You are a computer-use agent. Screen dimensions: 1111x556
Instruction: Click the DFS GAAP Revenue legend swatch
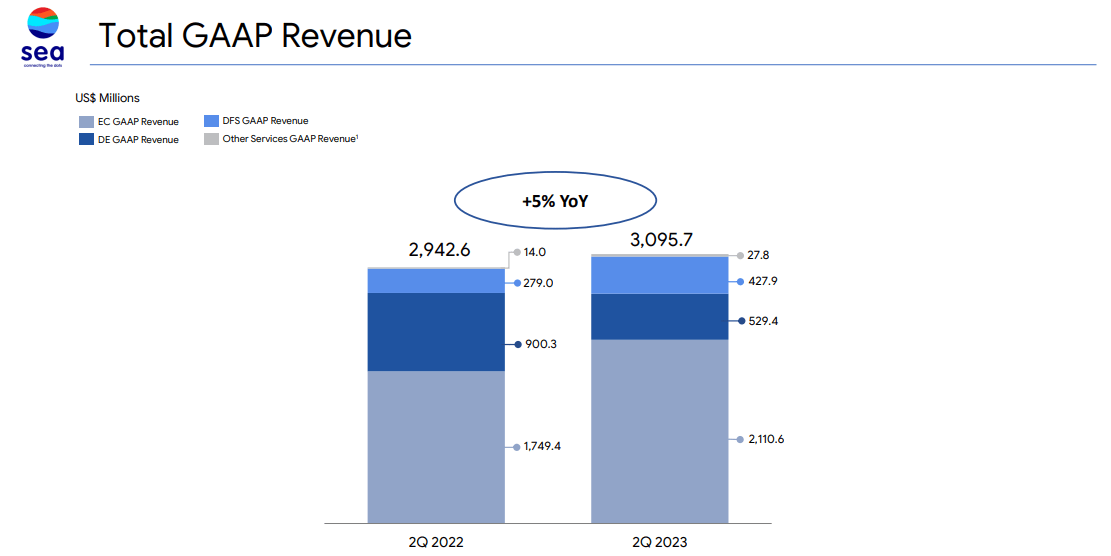pos(211,121)
